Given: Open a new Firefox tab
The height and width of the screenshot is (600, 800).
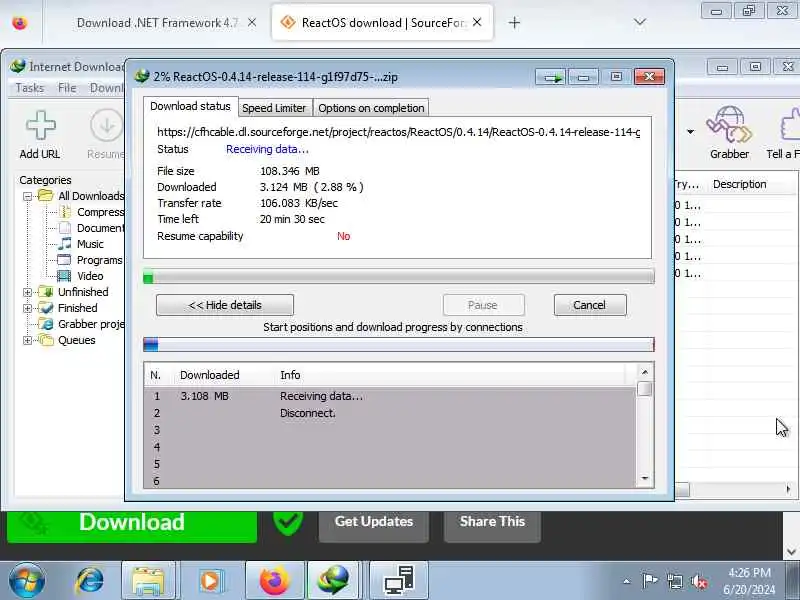Looking at the screenshot, I should 514,23.
